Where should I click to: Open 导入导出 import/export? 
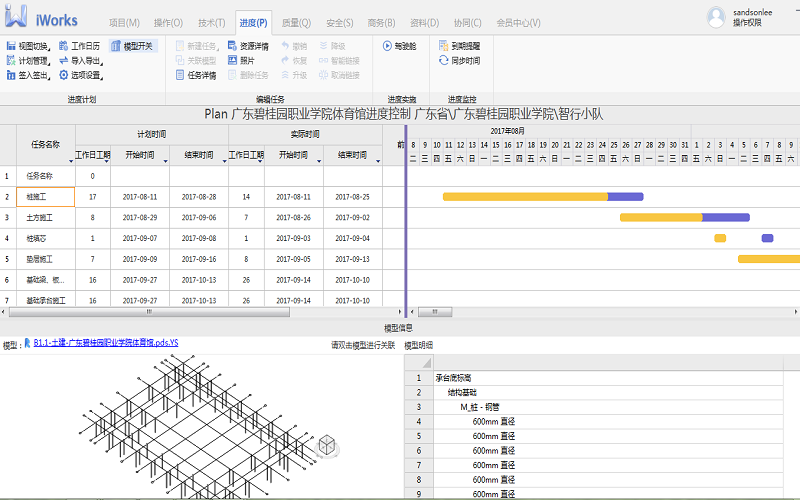coord(81,61)
